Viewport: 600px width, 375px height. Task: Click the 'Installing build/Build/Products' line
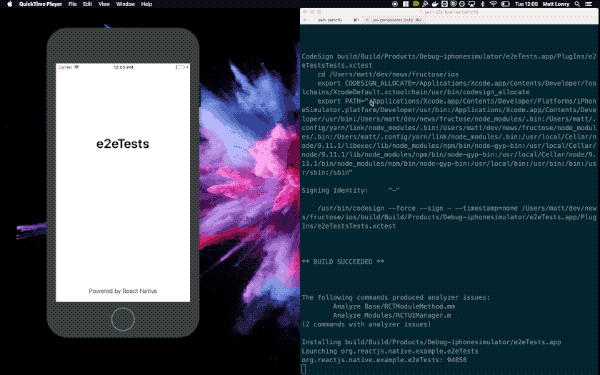click(x=431, y=342)
